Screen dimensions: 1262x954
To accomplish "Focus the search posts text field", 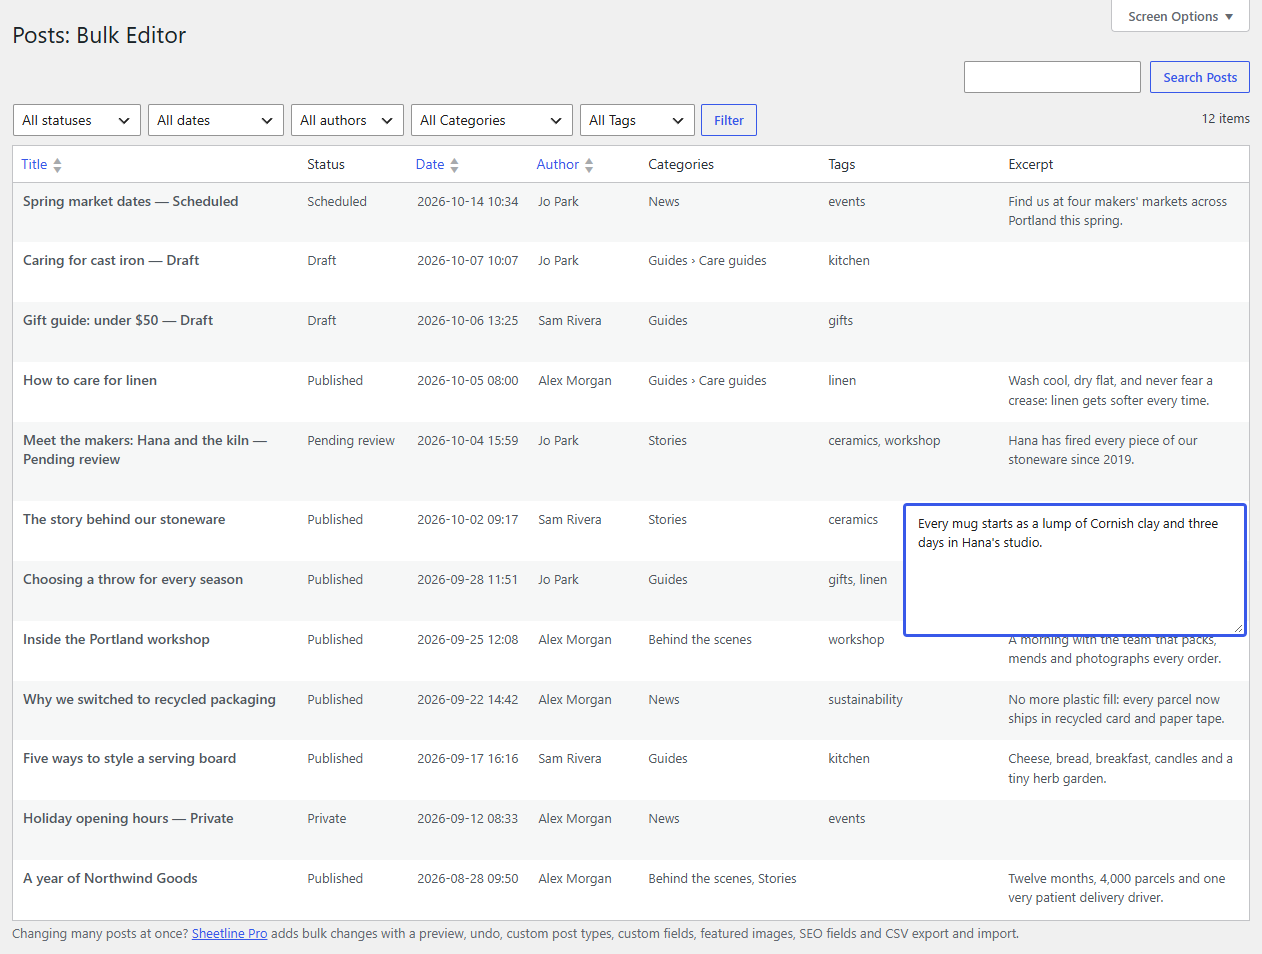I will coord(1052,77).
